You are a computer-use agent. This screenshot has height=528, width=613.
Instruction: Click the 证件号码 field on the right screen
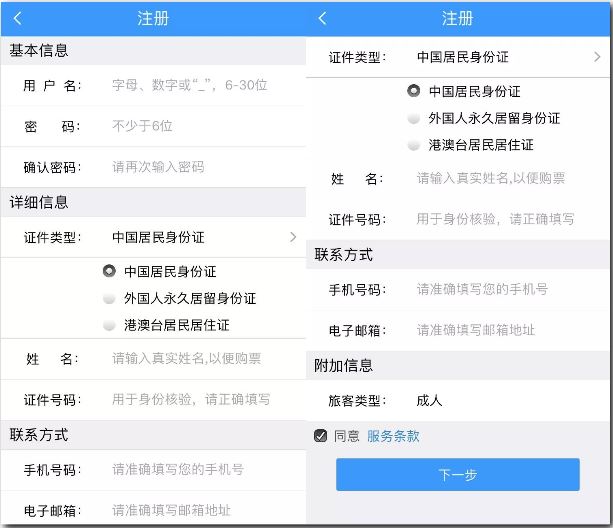coord(495,219)
